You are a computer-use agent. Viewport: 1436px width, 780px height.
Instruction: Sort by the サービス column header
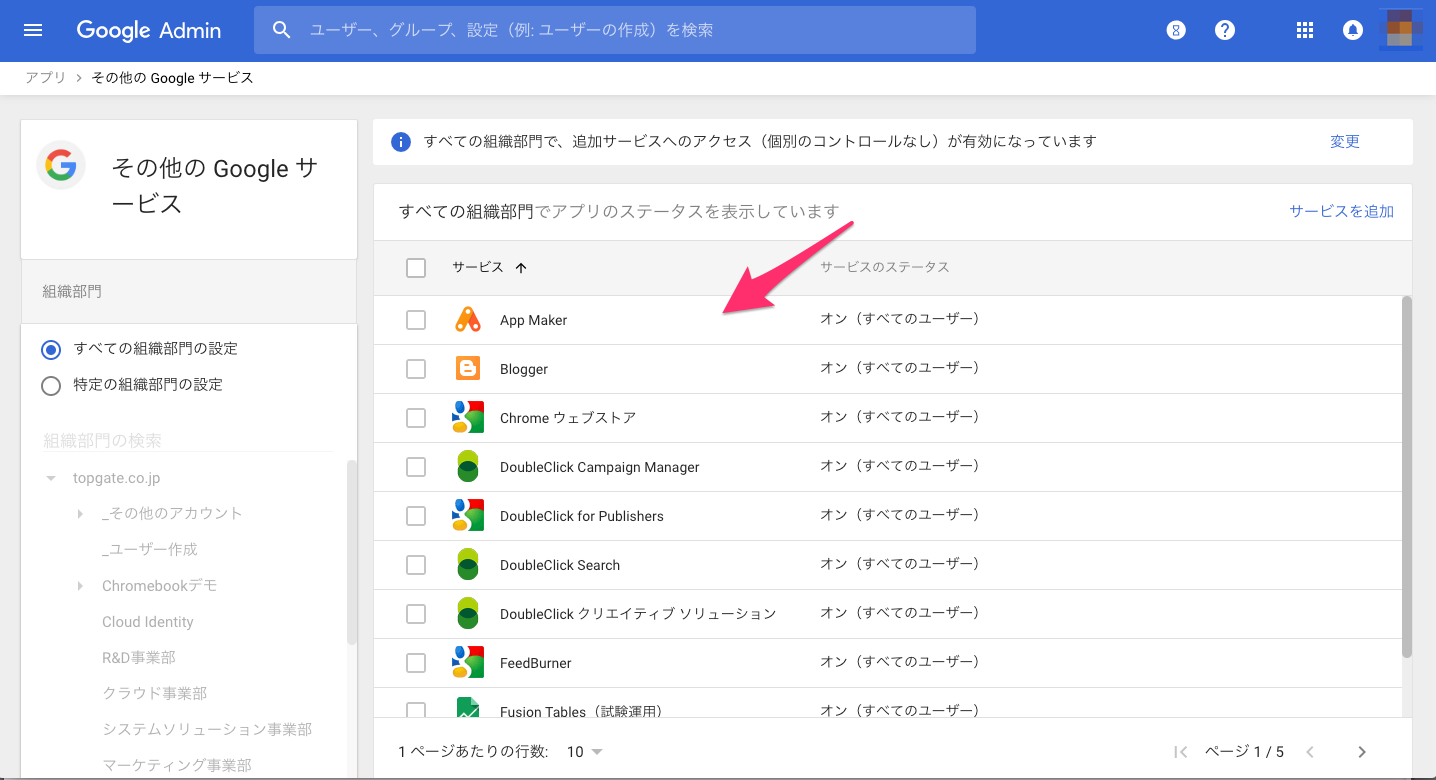click(x=478, y=268)
